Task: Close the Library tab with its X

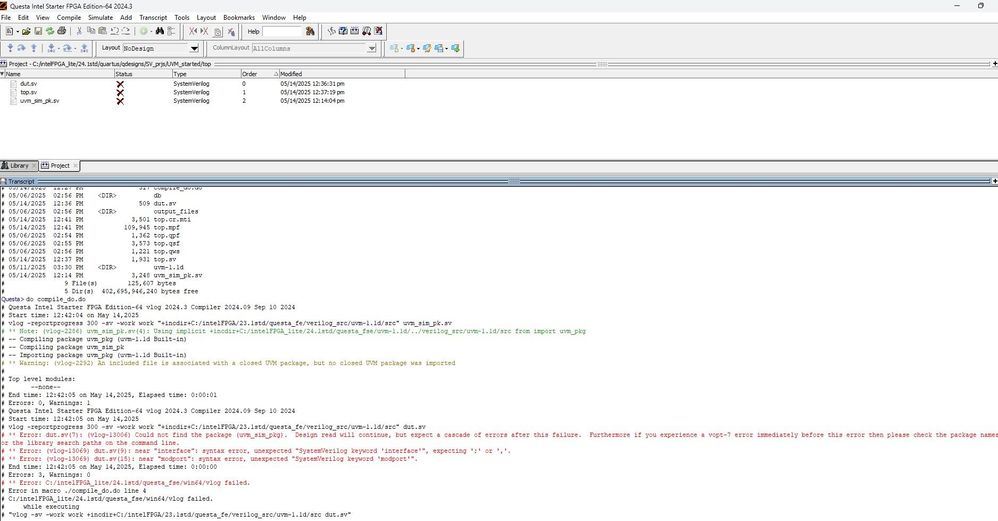Action: (34, 165)
